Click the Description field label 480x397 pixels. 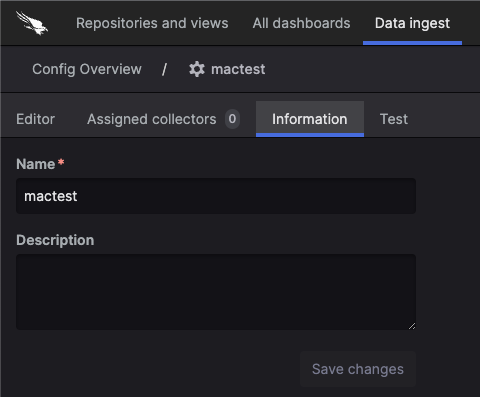(x=55, y=240)
